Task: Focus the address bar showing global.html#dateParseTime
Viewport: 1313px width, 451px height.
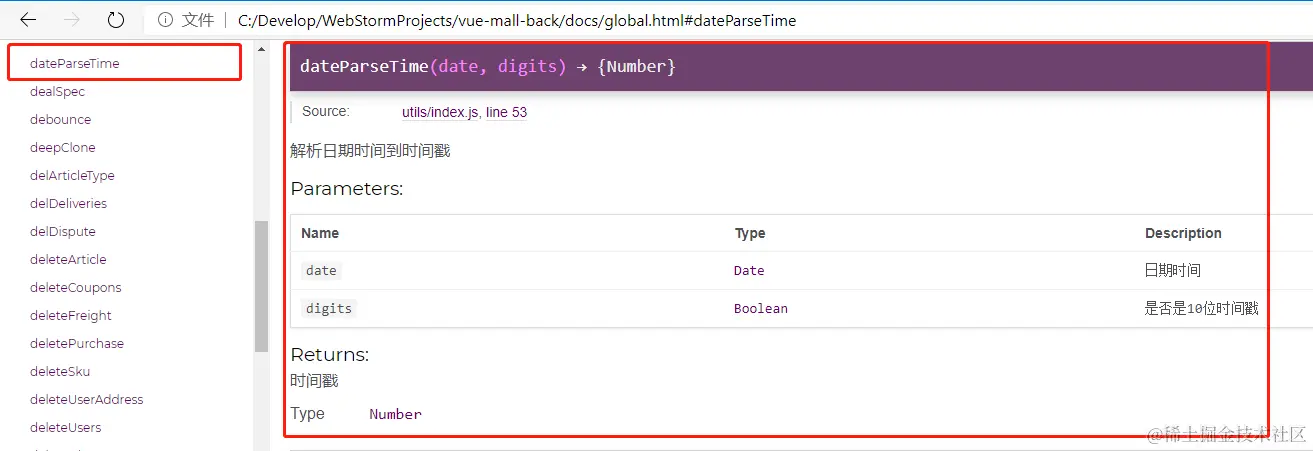Action: coord(517,20)
